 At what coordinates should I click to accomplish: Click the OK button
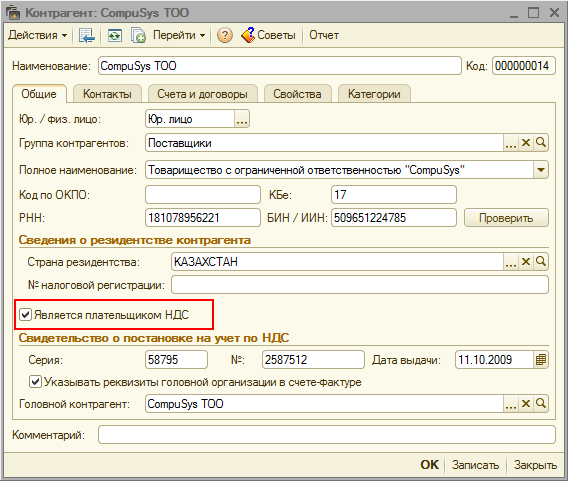pos(429,465)
